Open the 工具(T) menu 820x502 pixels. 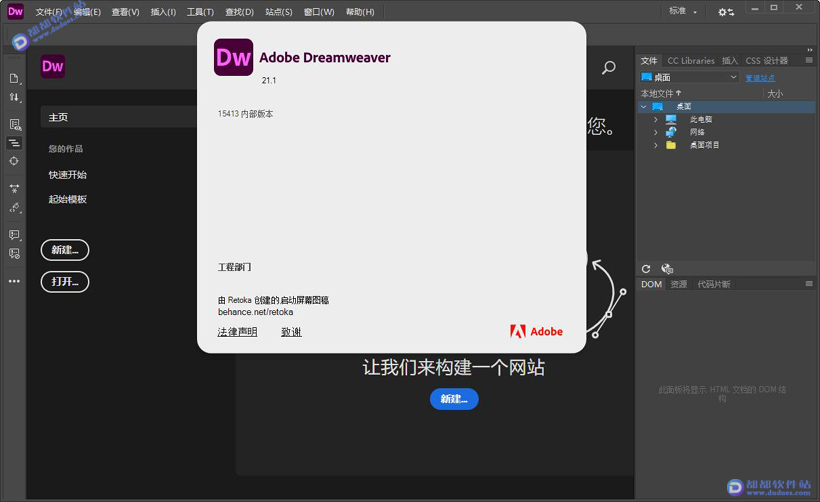(200, 12)
